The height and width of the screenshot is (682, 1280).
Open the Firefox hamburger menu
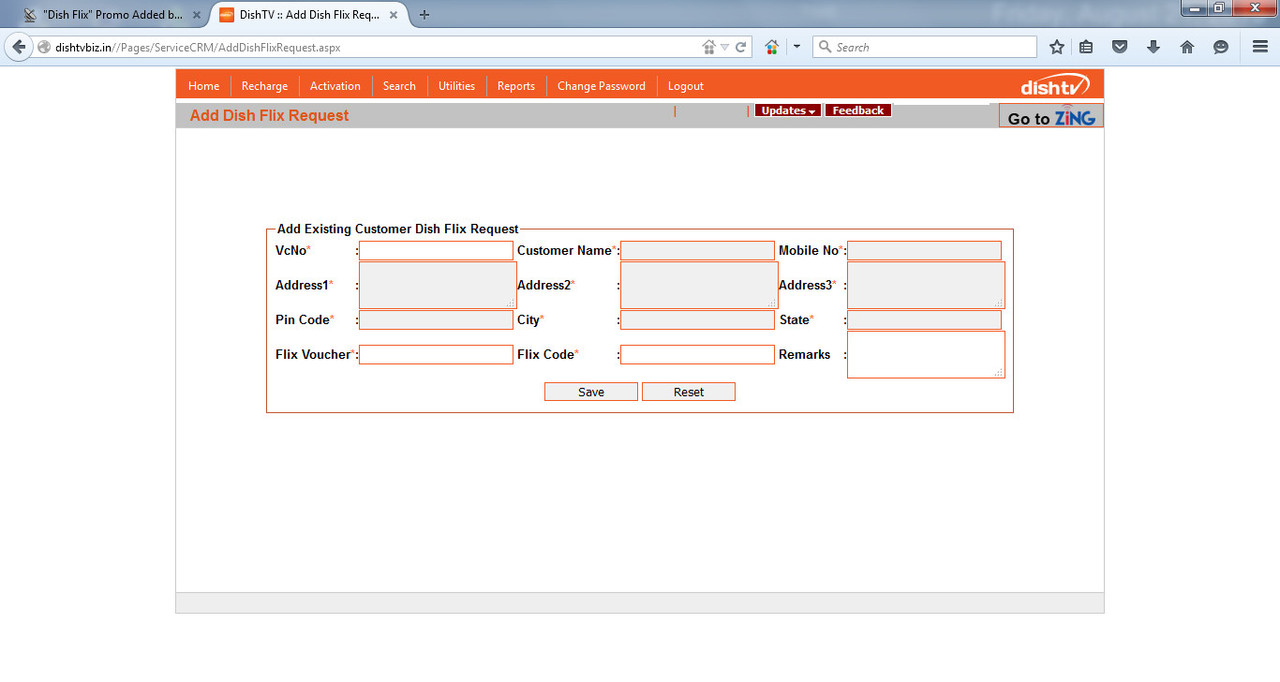coord(1260,47)
